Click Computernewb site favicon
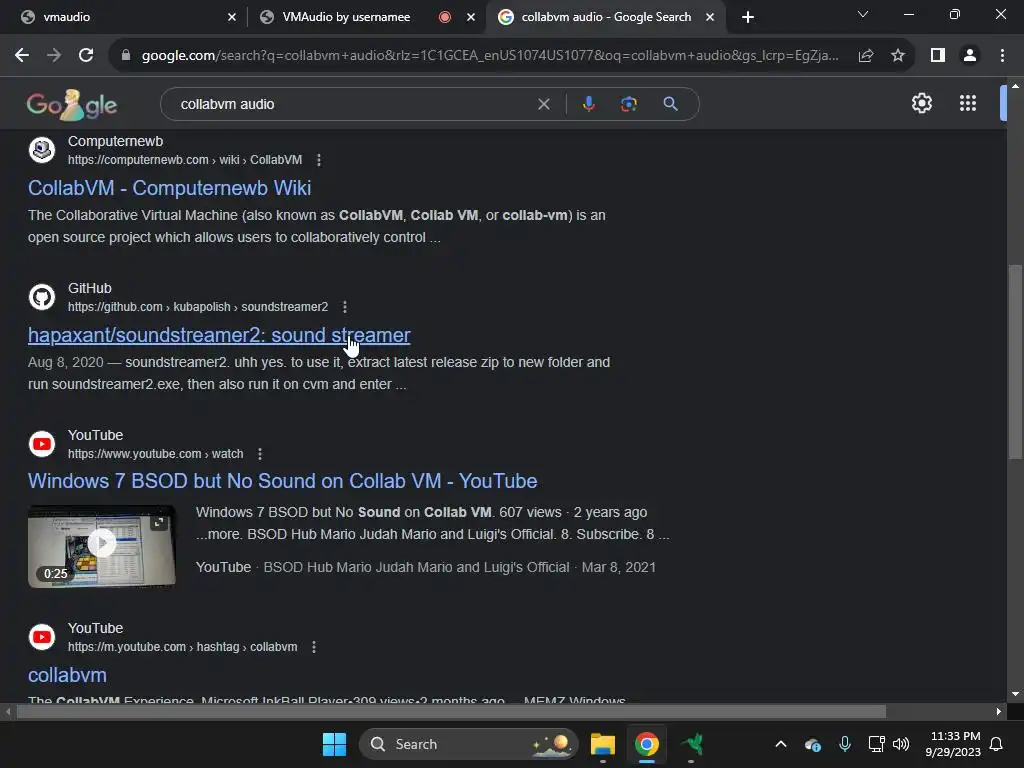This screenshot has height=768, width=1024. [x=42, y=150]
